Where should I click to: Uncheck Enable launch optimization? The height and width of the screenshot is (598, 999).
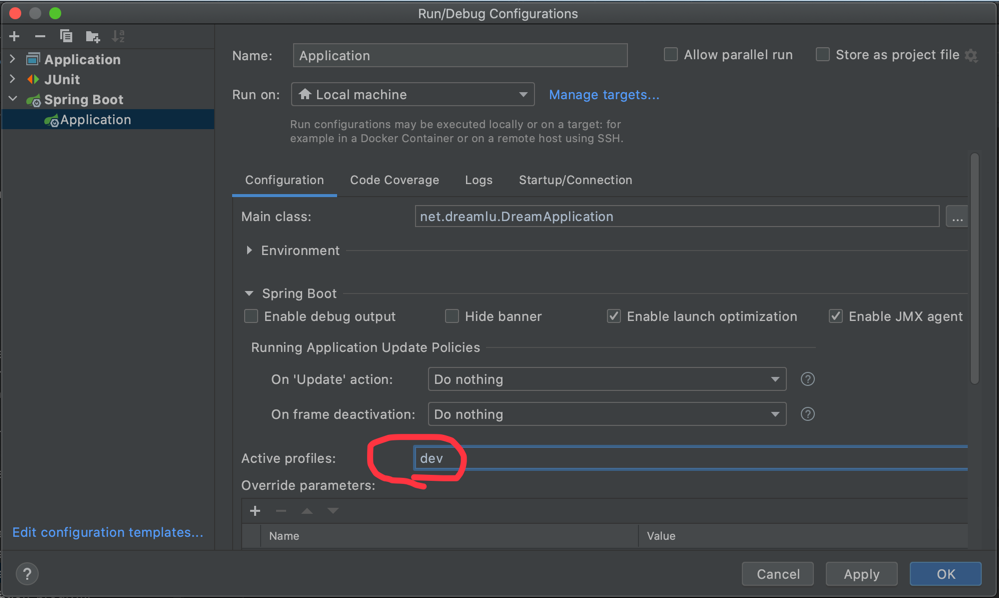(614, 317)
